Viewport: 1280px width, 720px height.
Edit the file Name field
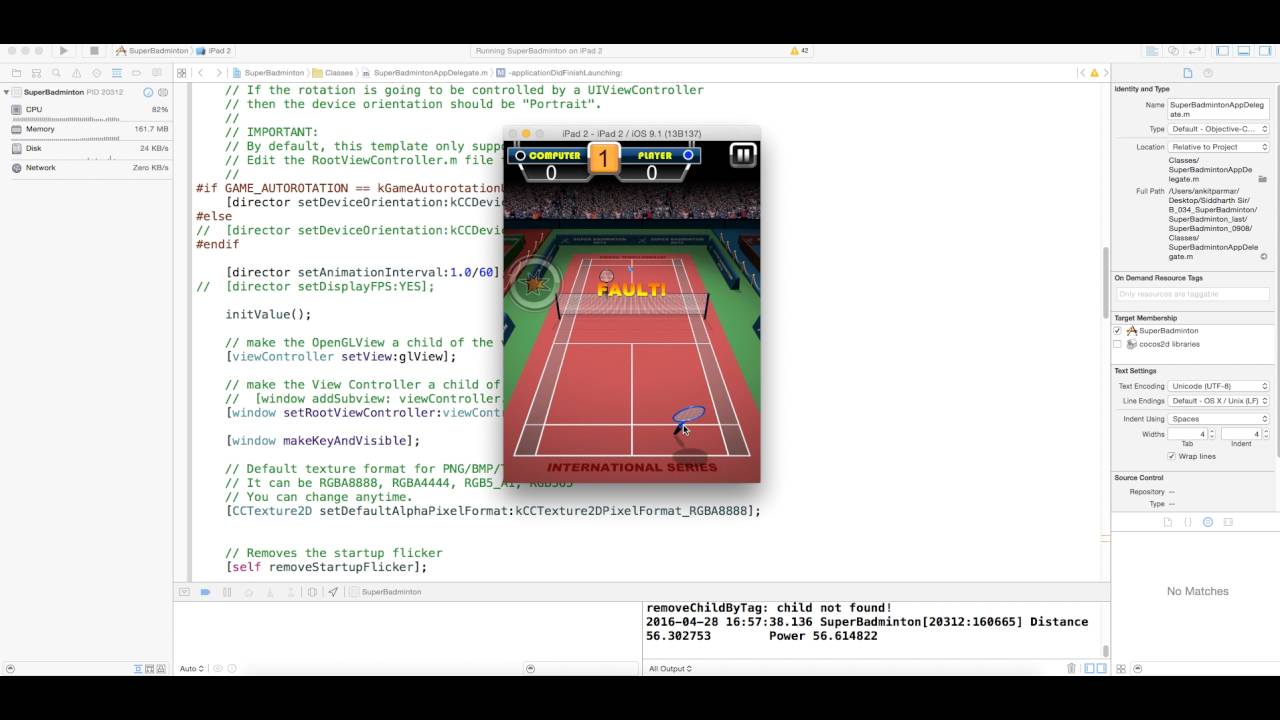1218,109
